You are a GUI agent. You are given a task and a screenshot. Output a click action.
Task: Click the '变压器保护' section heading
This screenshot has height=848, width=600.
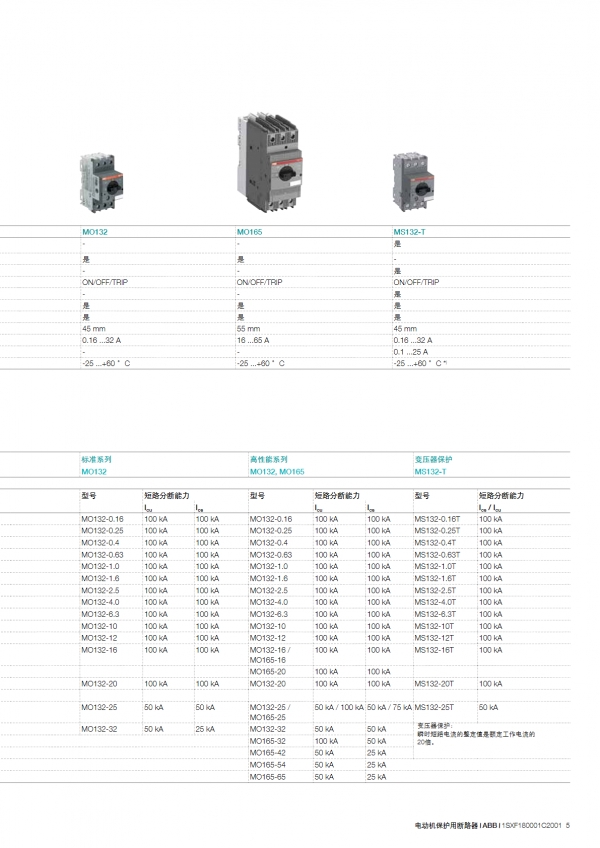(433, 460)
